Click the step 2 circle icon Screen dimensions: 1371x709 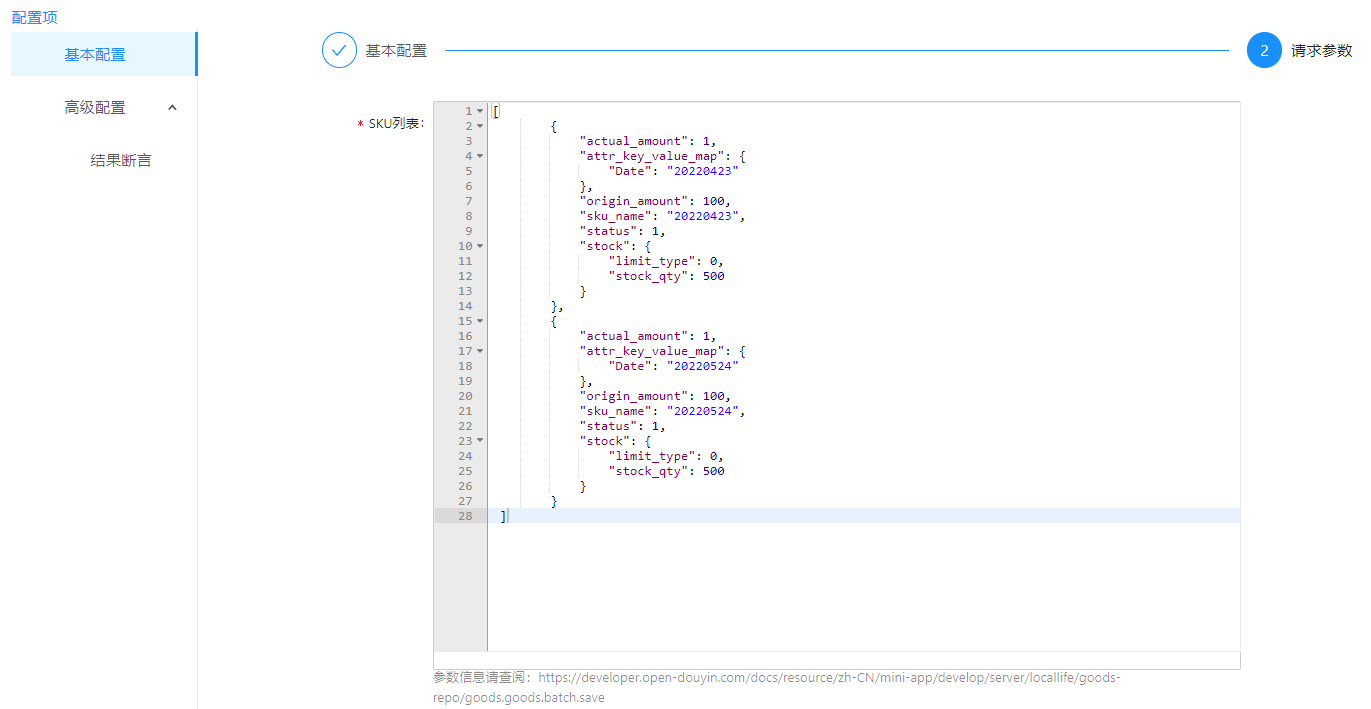[x=1264, y=50]
